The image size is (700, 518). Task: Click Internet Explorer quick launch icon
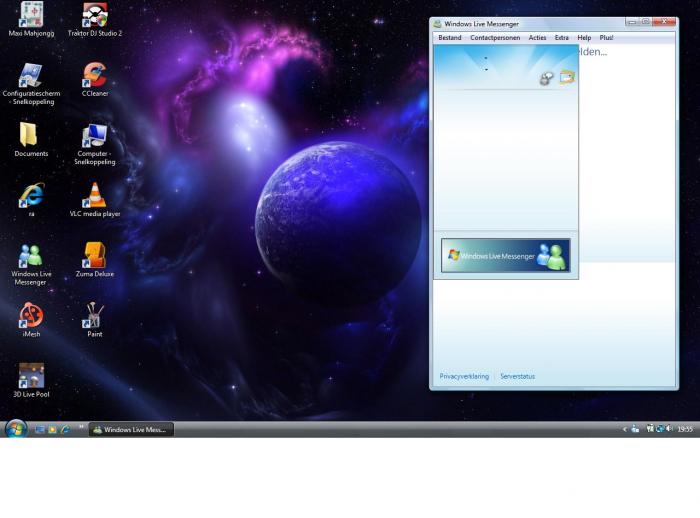[x=66, y=429]
